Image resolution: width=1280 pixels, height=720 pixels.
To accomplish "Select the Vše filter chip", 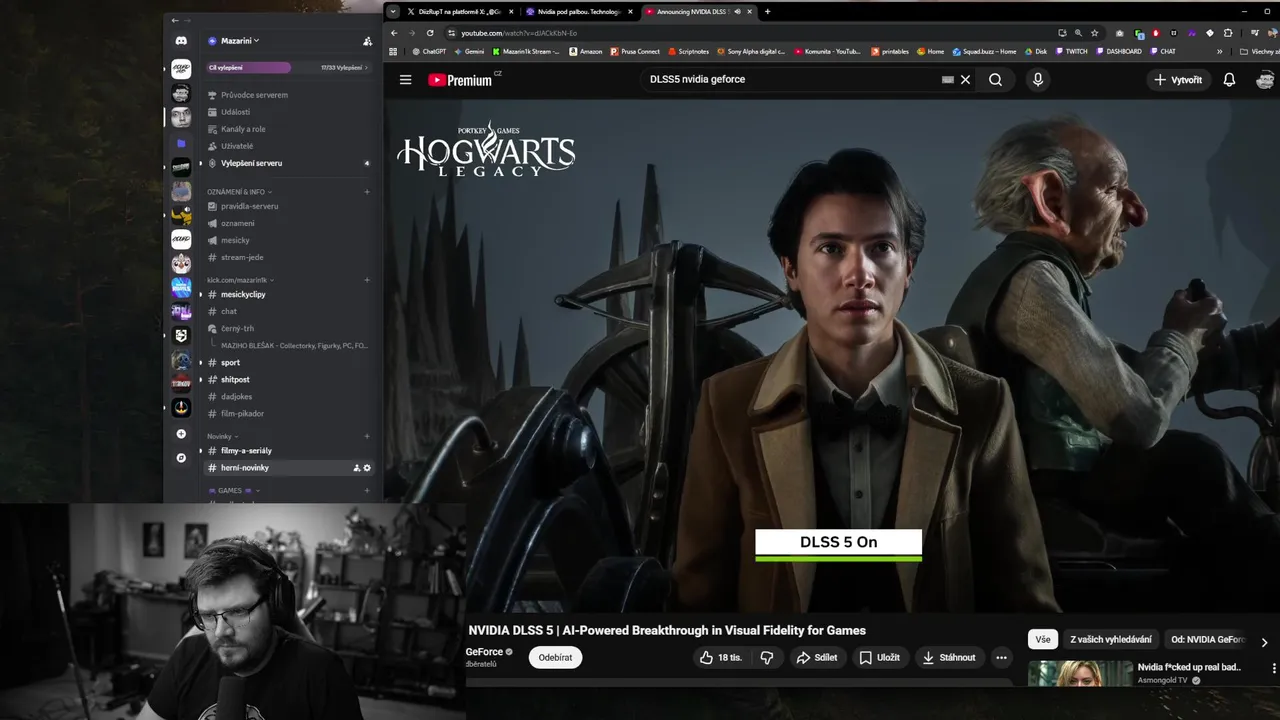I will [1043, 640].
